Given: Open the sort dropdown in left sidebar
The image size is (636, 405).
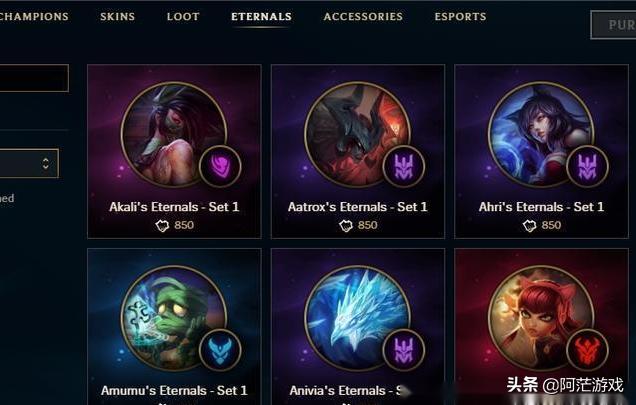Looking at the screenshot, I should tap(29, 163).
